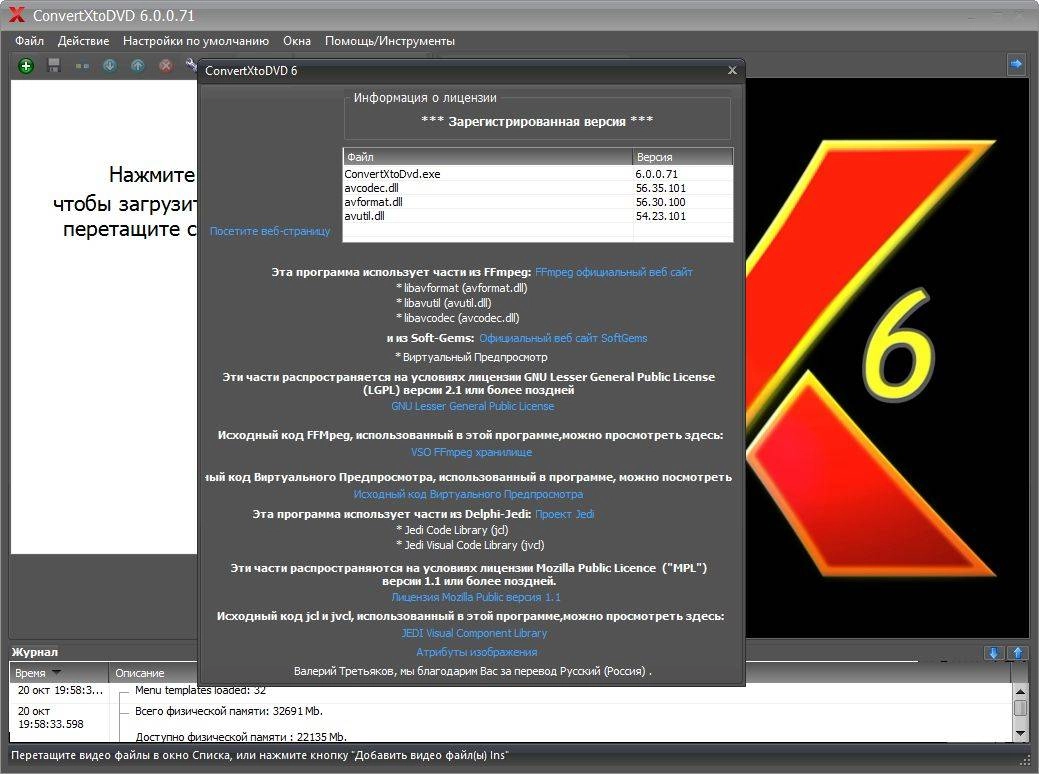Click version value 56.30.100
The image size is (1039, 774).
point(661,202)
